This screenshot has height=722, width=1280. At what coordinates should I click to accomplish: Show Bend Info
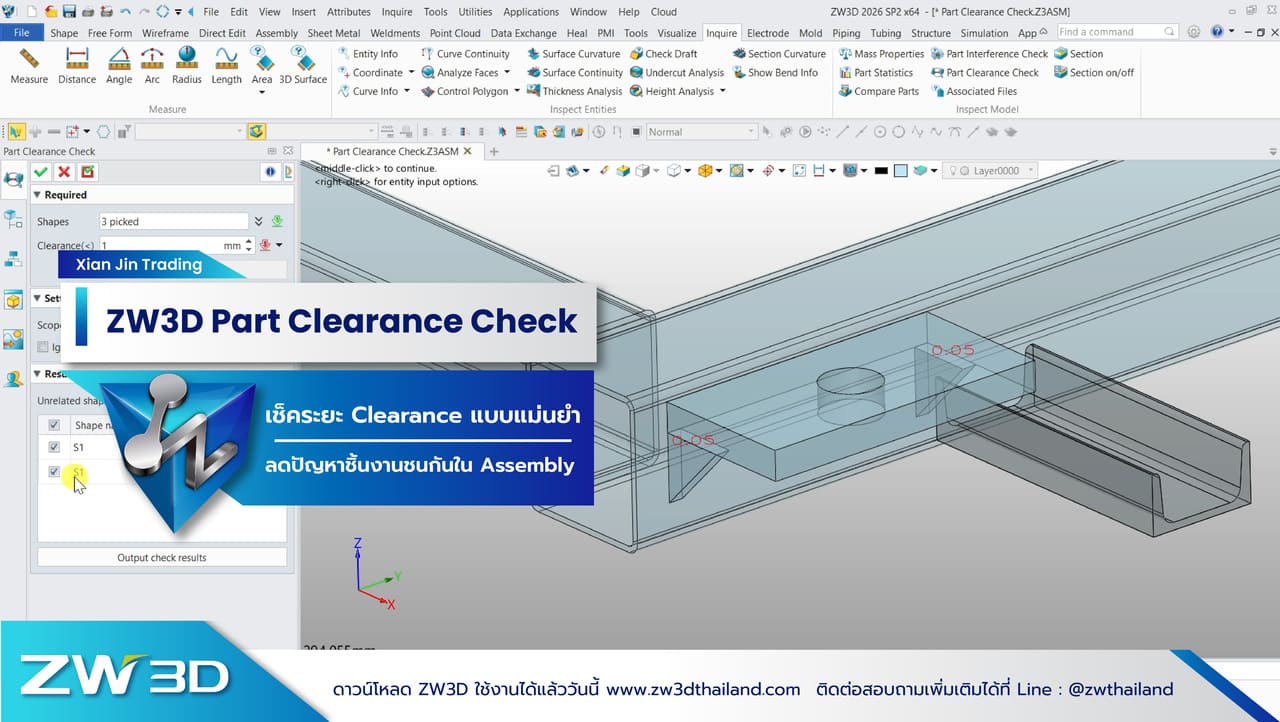tap(775, 73)
